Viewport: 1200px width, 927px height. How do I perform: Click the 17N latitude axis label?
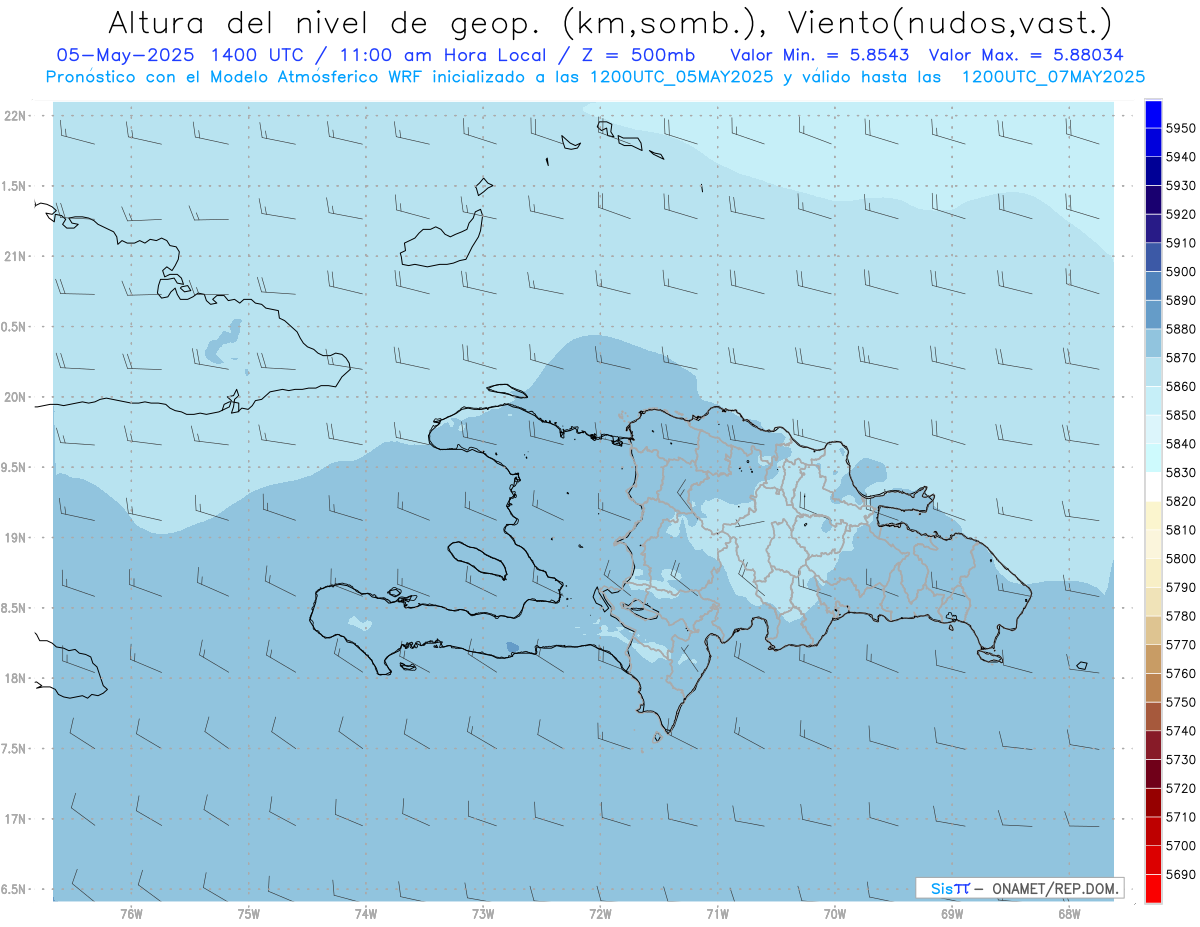pyautogui.click(x=15, y=819)
